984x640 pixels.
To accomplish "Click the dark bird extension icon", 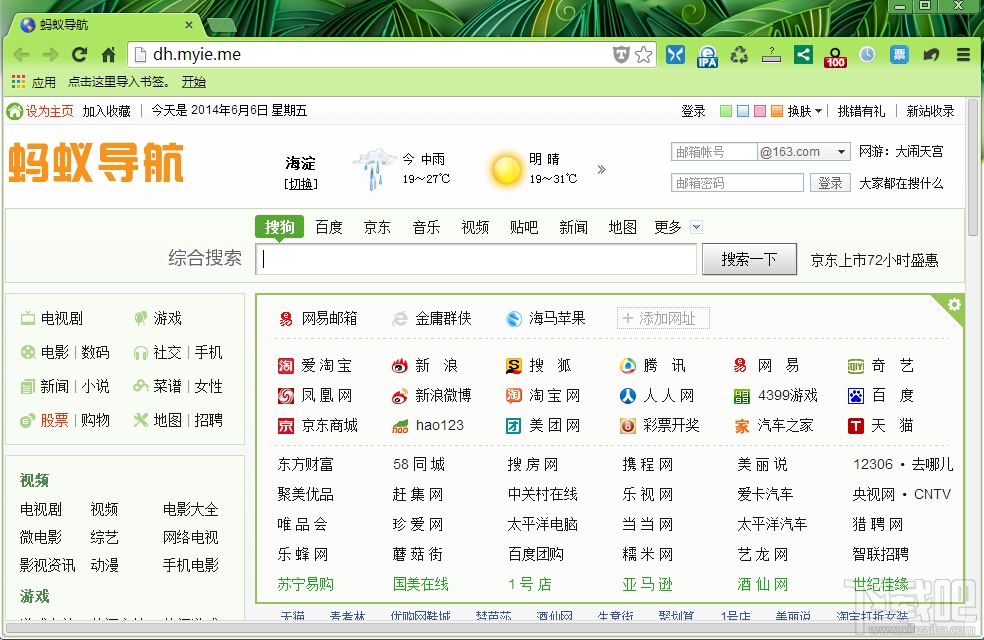I will pos(931,55).
